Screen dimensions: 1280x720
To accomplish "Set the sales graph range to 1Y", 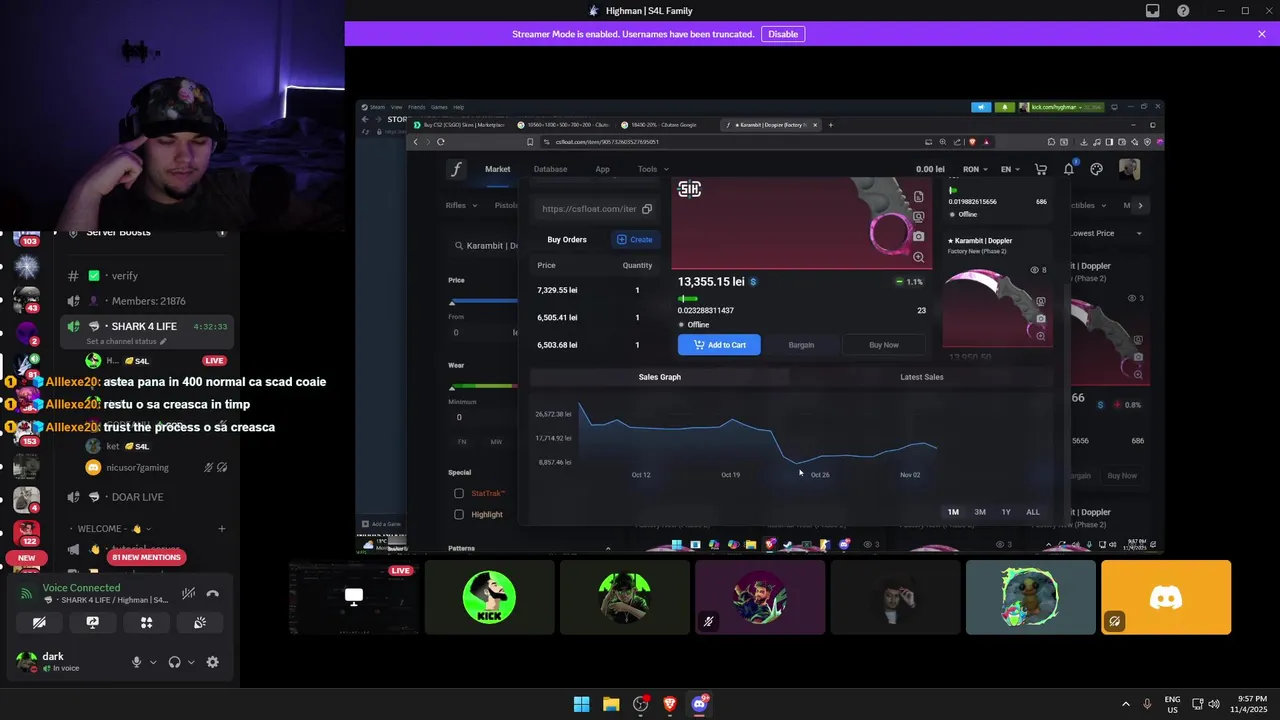I will point(1006,512).
